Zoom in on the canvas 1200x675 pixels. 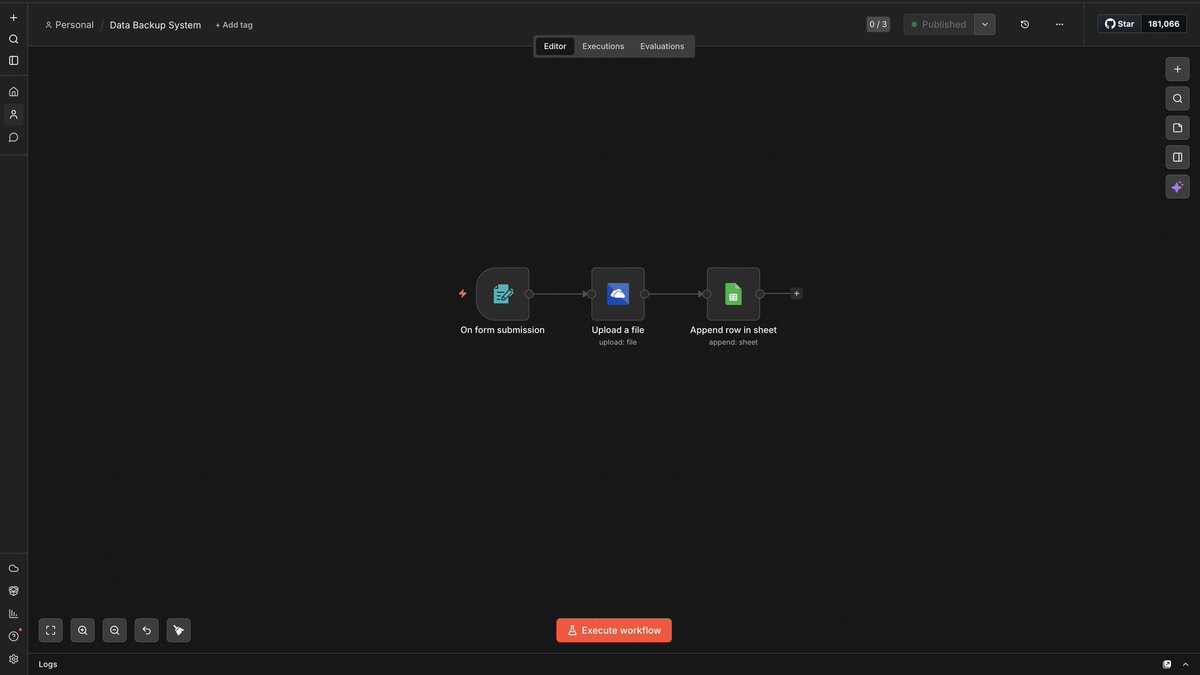(x=83, y=630)
